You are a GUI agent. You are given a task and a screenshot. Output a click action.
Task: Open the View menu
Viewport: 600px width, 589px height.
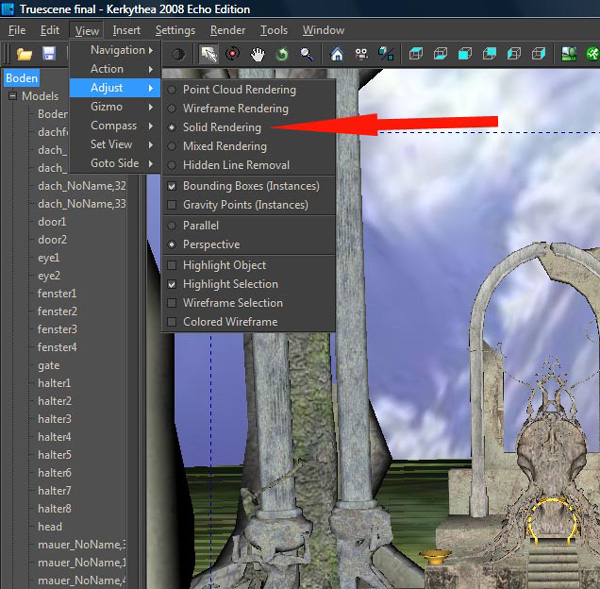pyautogui.click(x=86, y=31)
